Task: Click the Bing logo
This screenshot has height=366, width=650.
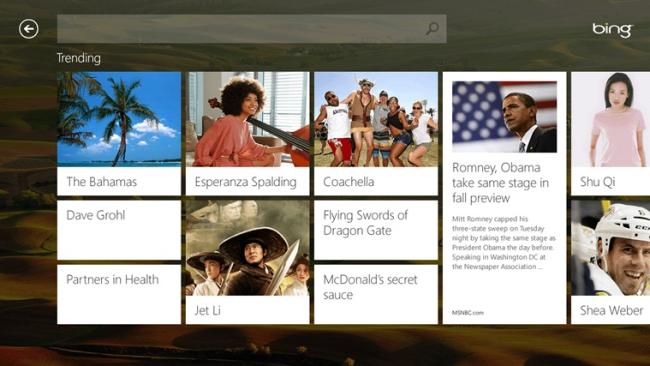Action: point(612,30)
